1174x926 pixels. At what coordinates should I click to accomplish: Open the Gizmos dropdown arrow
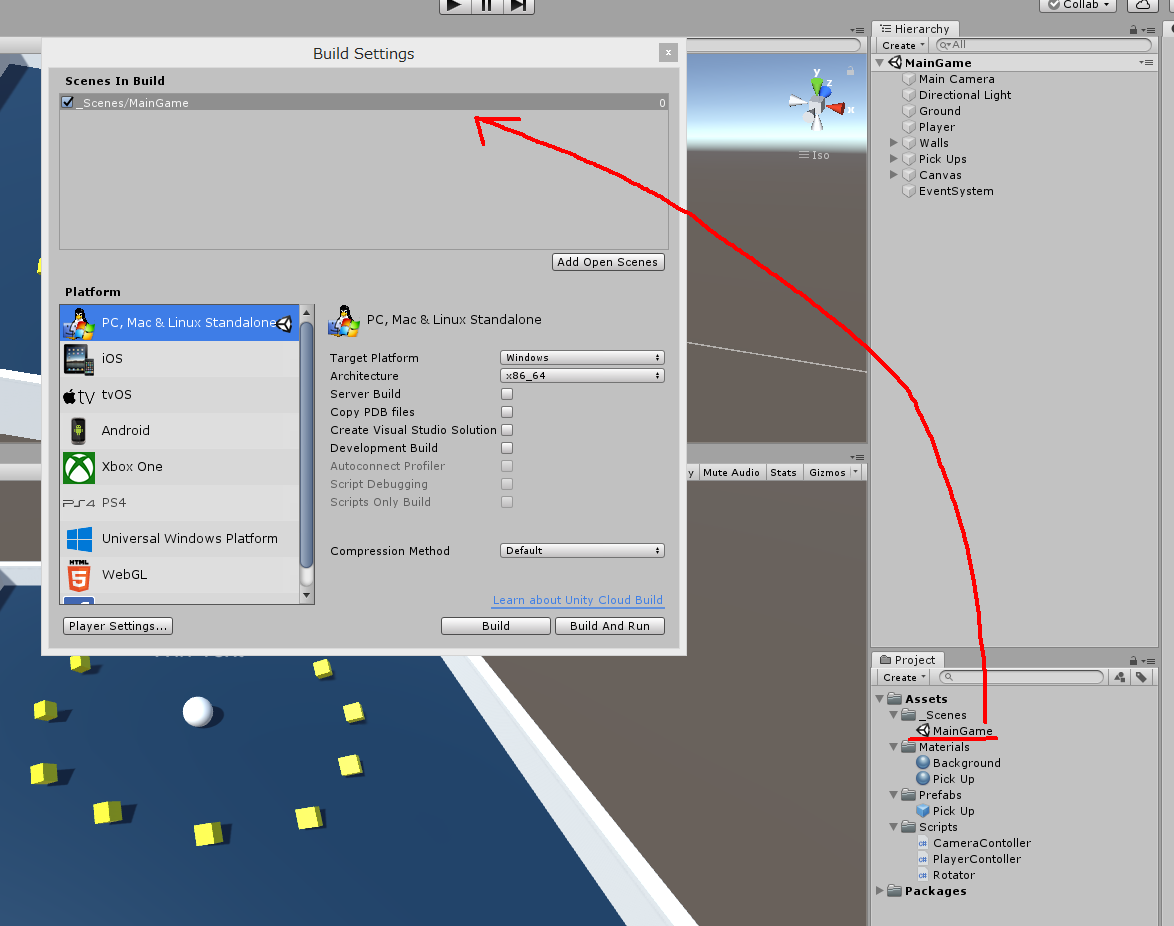856,472
